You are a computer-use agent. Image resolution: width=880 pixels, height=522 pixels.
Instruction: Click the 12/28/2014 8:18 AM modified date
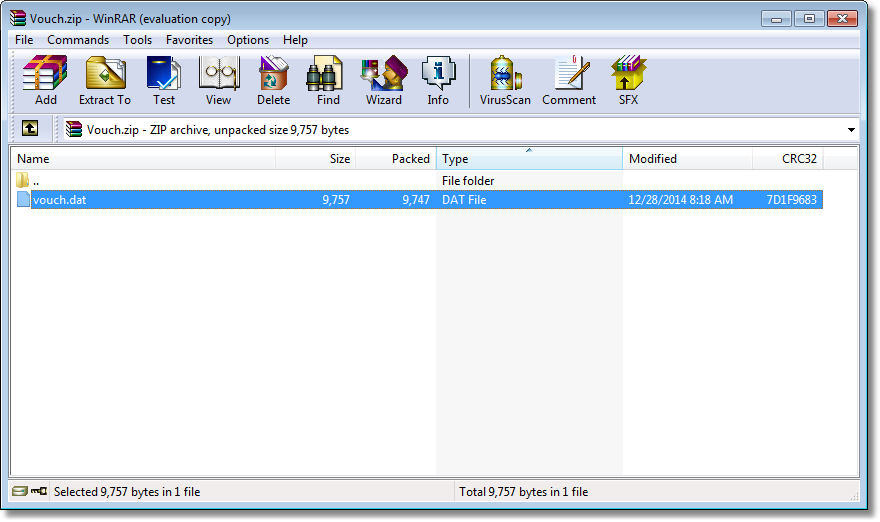tap(680, 200)
